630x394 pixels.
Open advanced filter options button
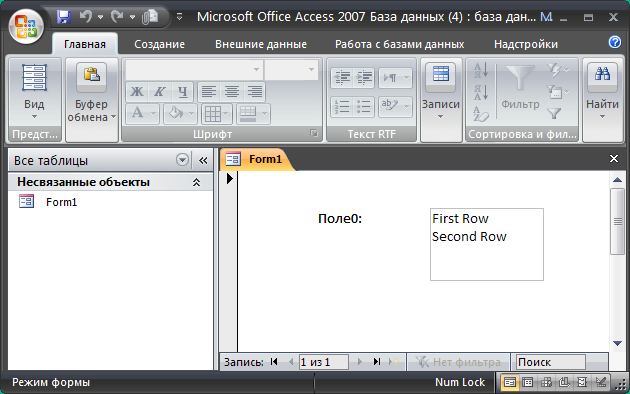point(558,92)
